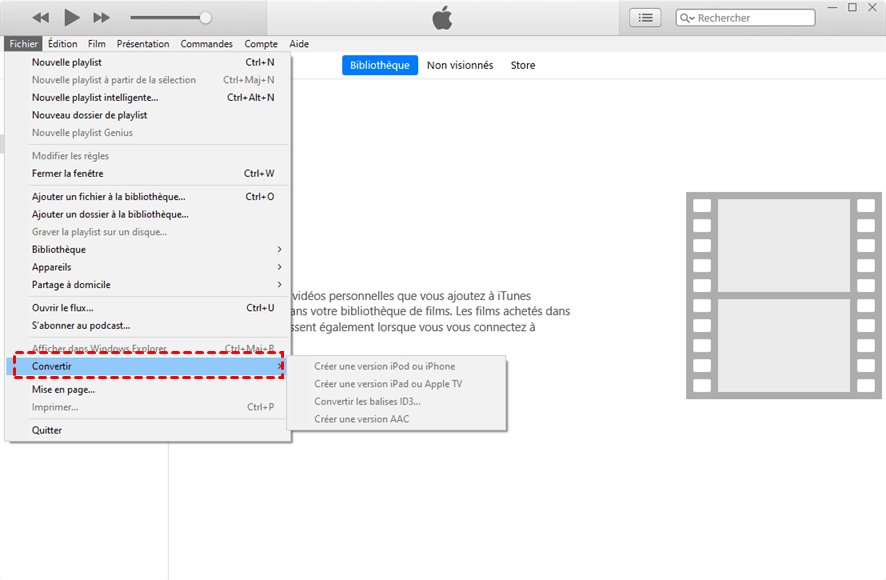
Task: Choose Ajouter un fichier à la bibliothèque
Action: pos(108,197)
